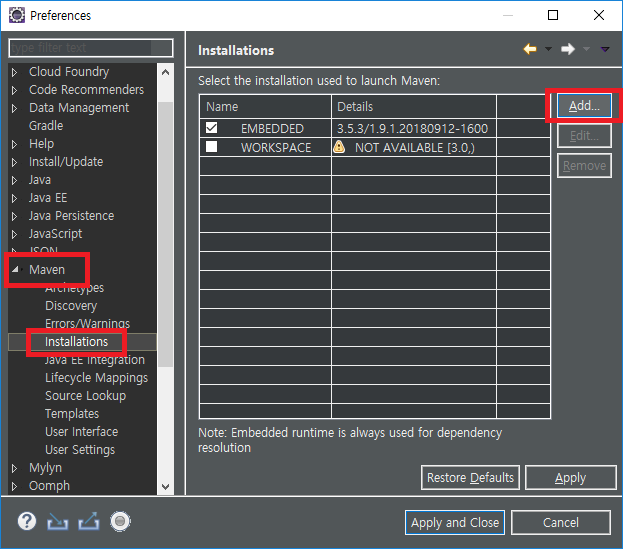The width and height of the screenshot is (623, 549).
Task: Click the Apply button
Action: (571, 477)
